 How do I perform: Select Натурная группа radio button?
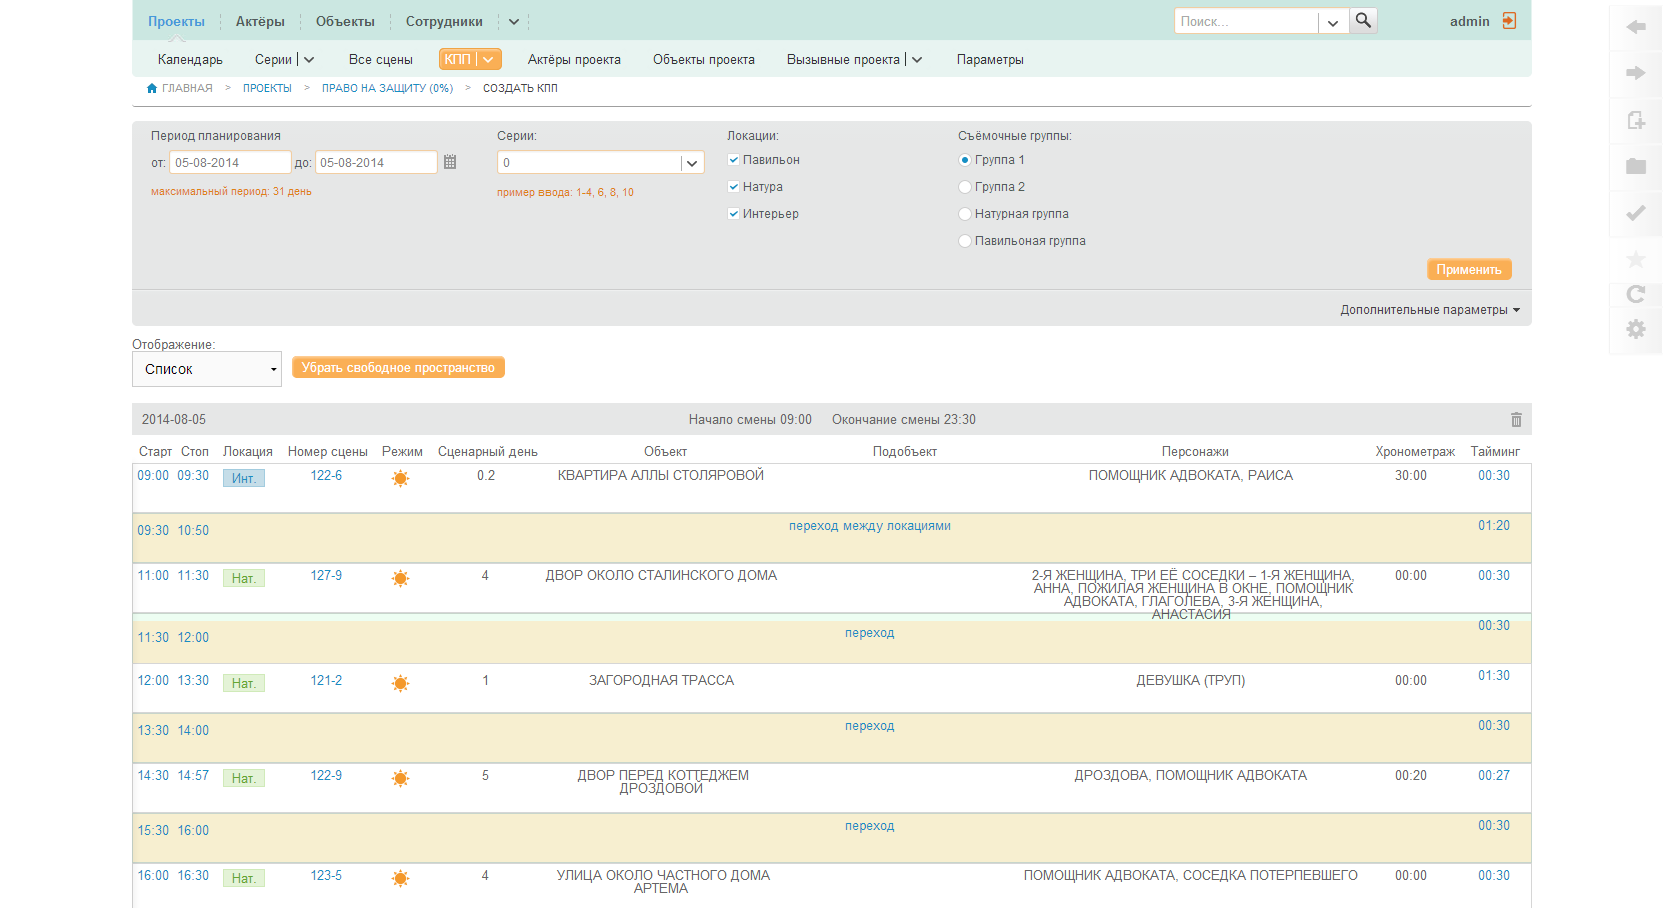(x=965, y=214)
